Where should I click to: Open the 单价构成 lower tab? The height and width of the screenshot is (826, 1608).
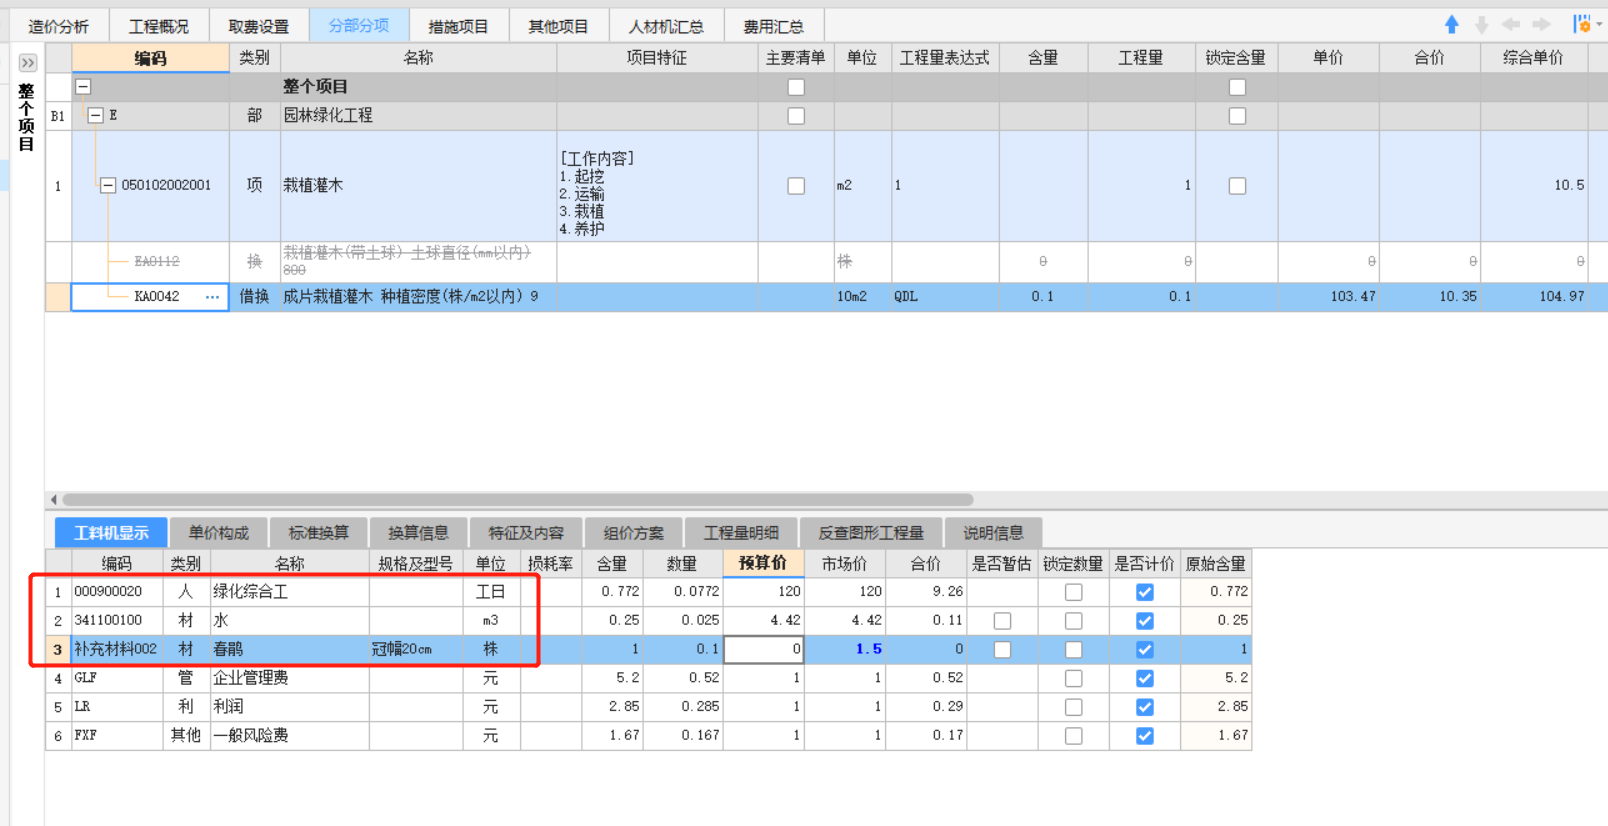click(x=218, y=533)
